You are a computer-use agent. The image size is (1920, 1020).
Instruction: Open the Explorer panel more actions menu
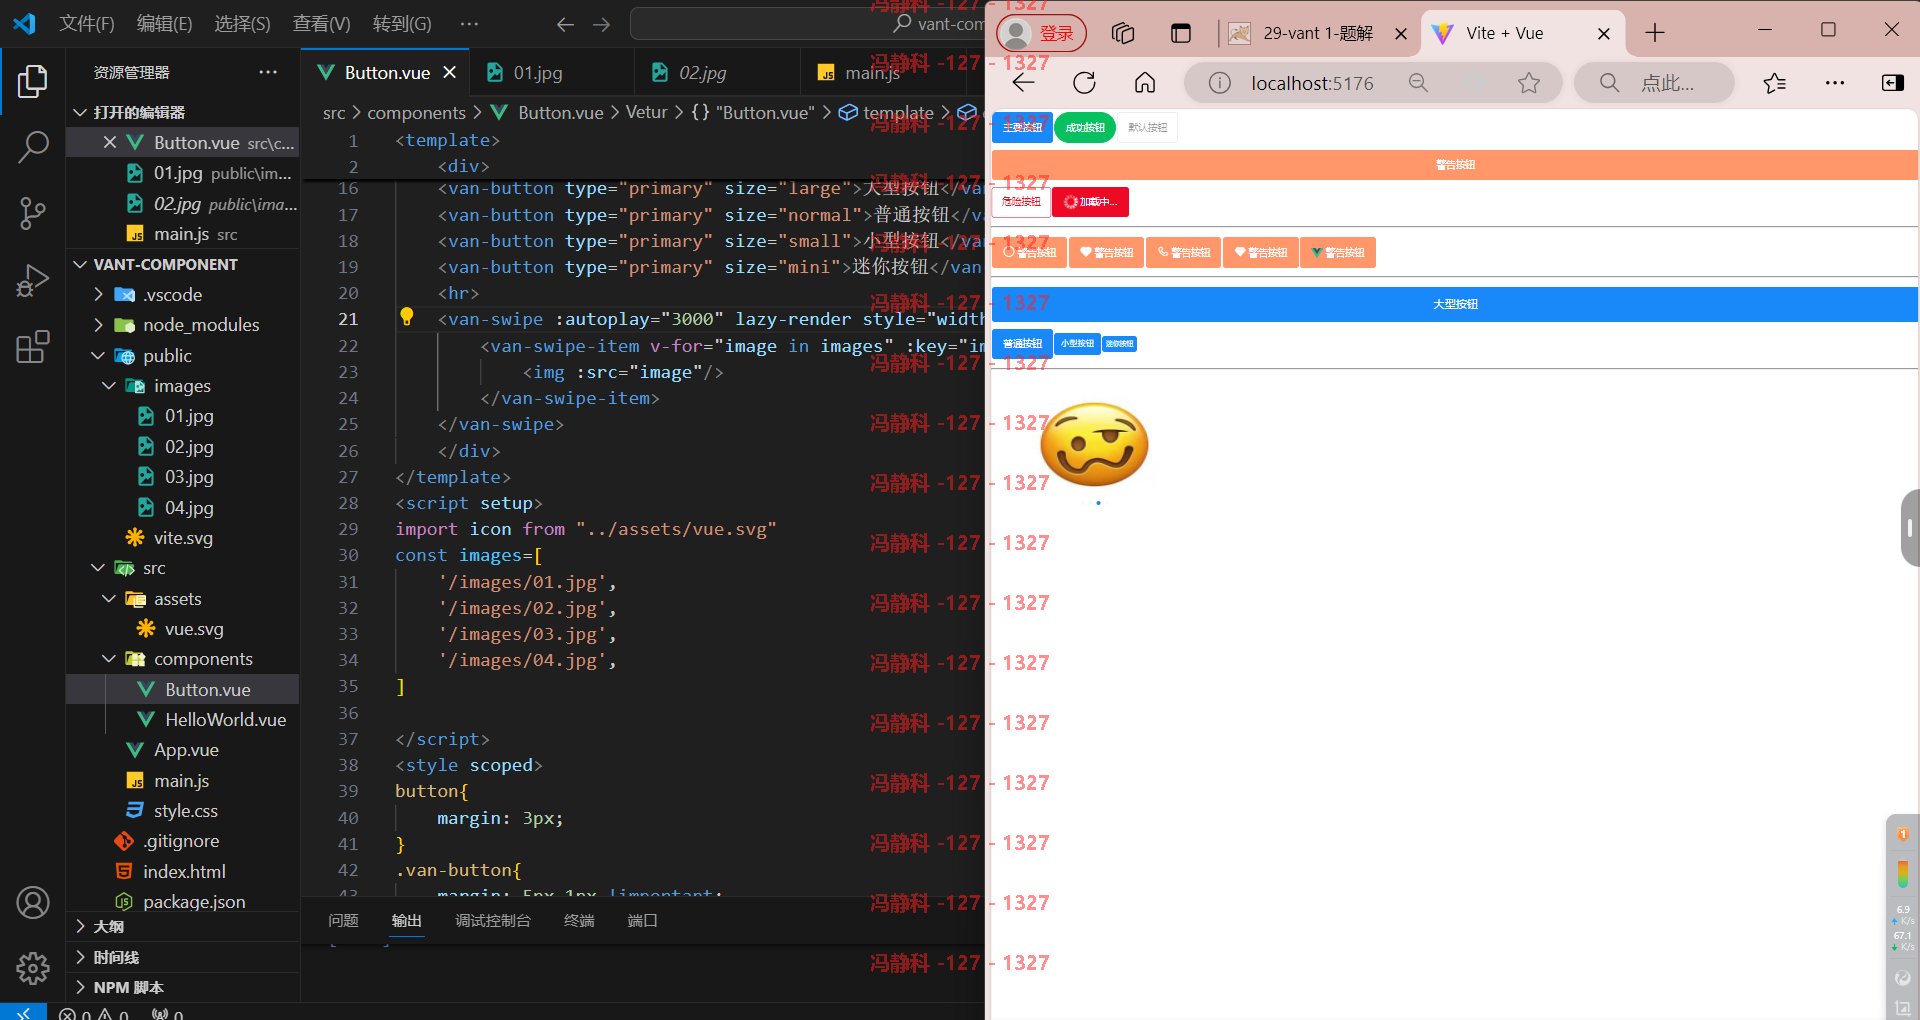point(268,72)
